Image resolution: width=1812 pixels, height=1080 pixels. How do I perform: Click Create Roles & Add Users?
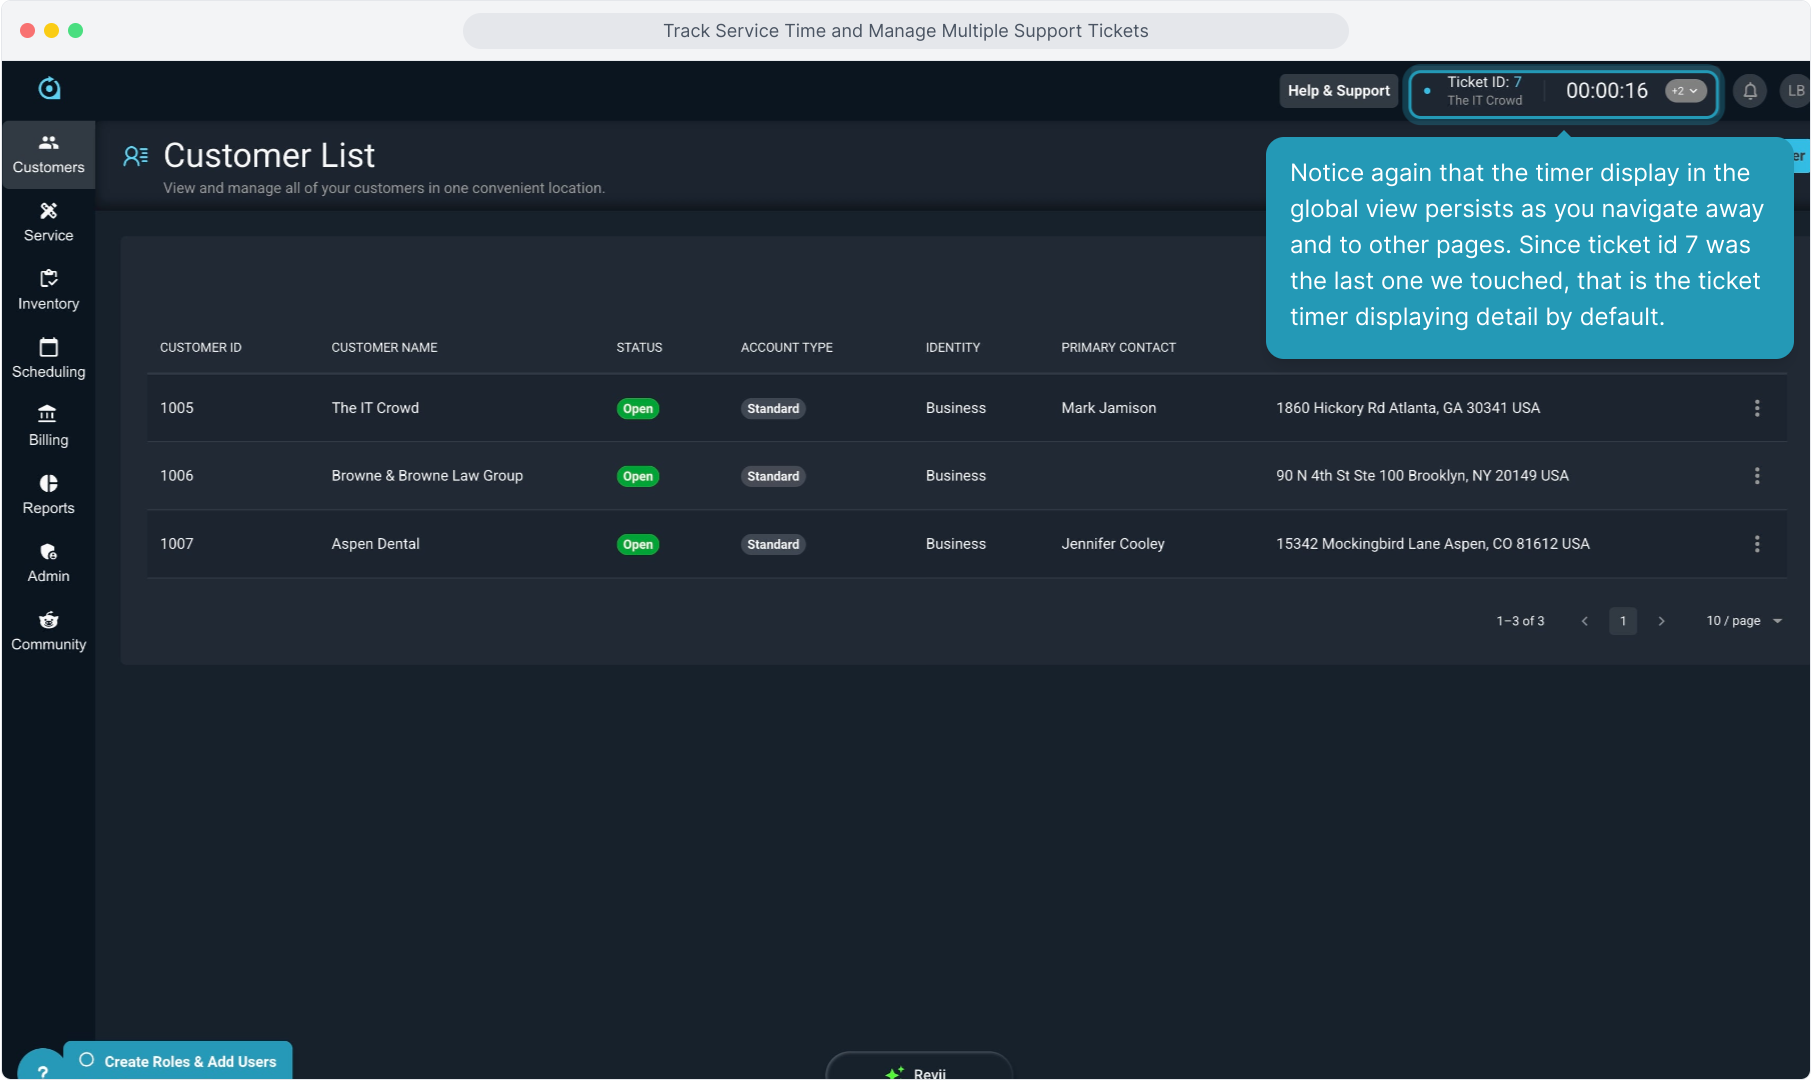(189, 1061)
